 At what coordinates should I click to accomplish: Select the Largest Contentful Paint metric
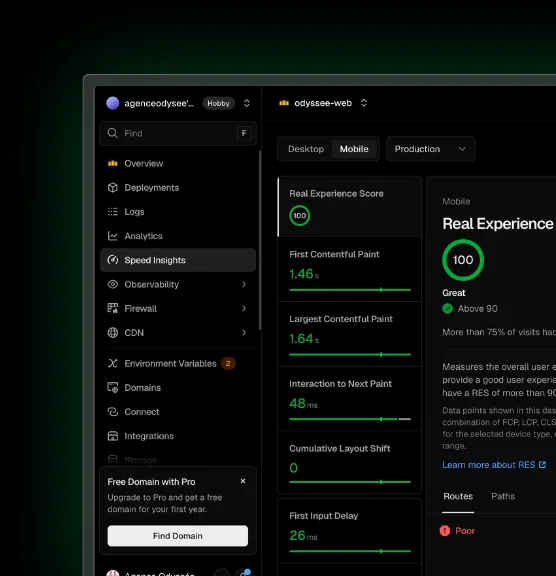(x=350, y=334)
